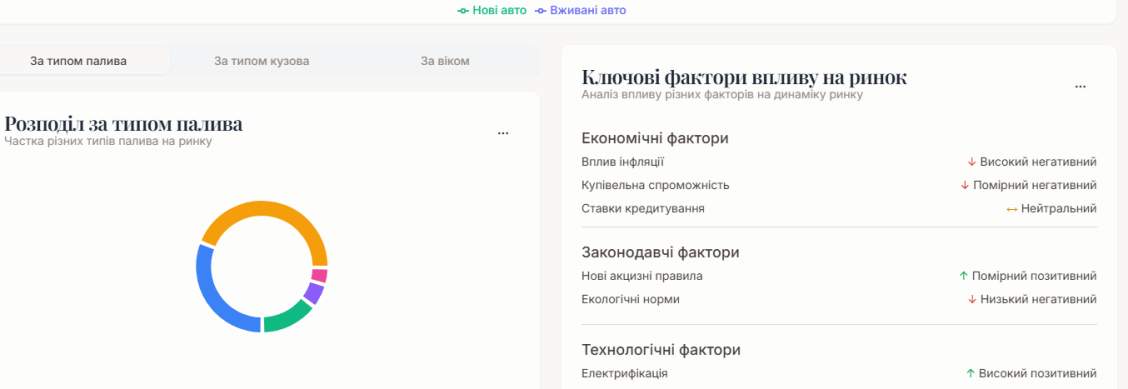The image size is (1128, 389).
Task: Open options menu for Ключові фактори впливу
Action: click(x=1080, y=86)
